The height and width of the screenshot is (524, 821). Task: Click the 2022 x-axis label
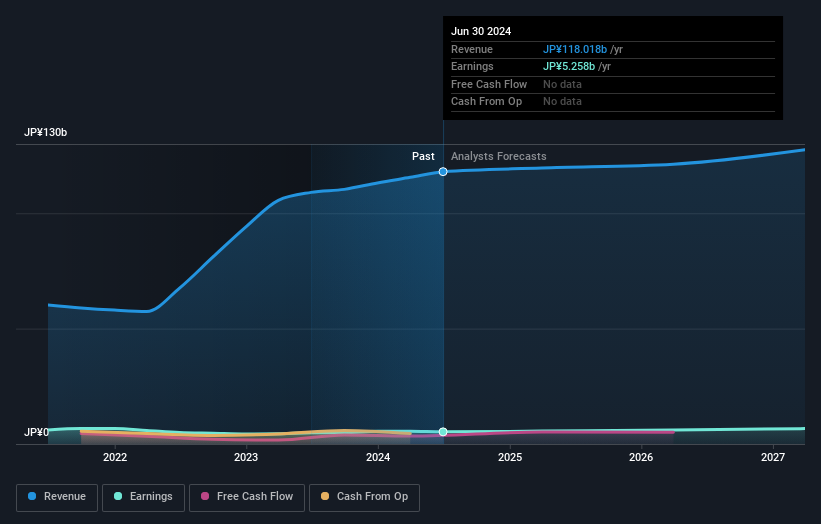pyautogui.click(x=115, y=457)
